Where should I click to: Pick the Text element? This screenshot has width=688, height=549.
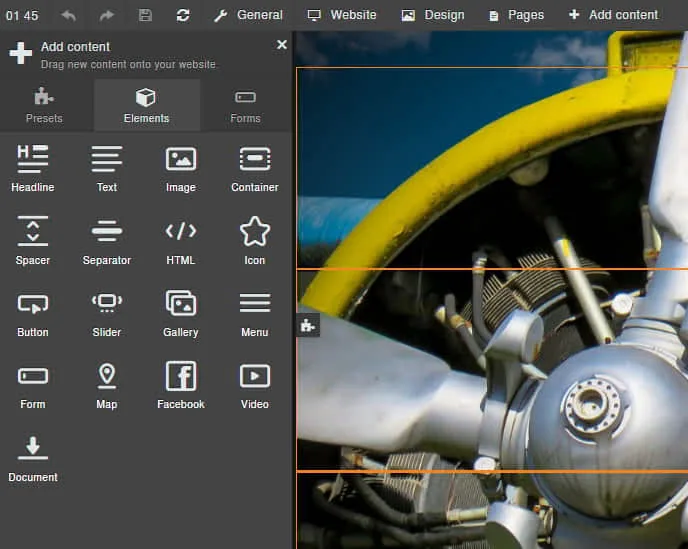(107, 169)
